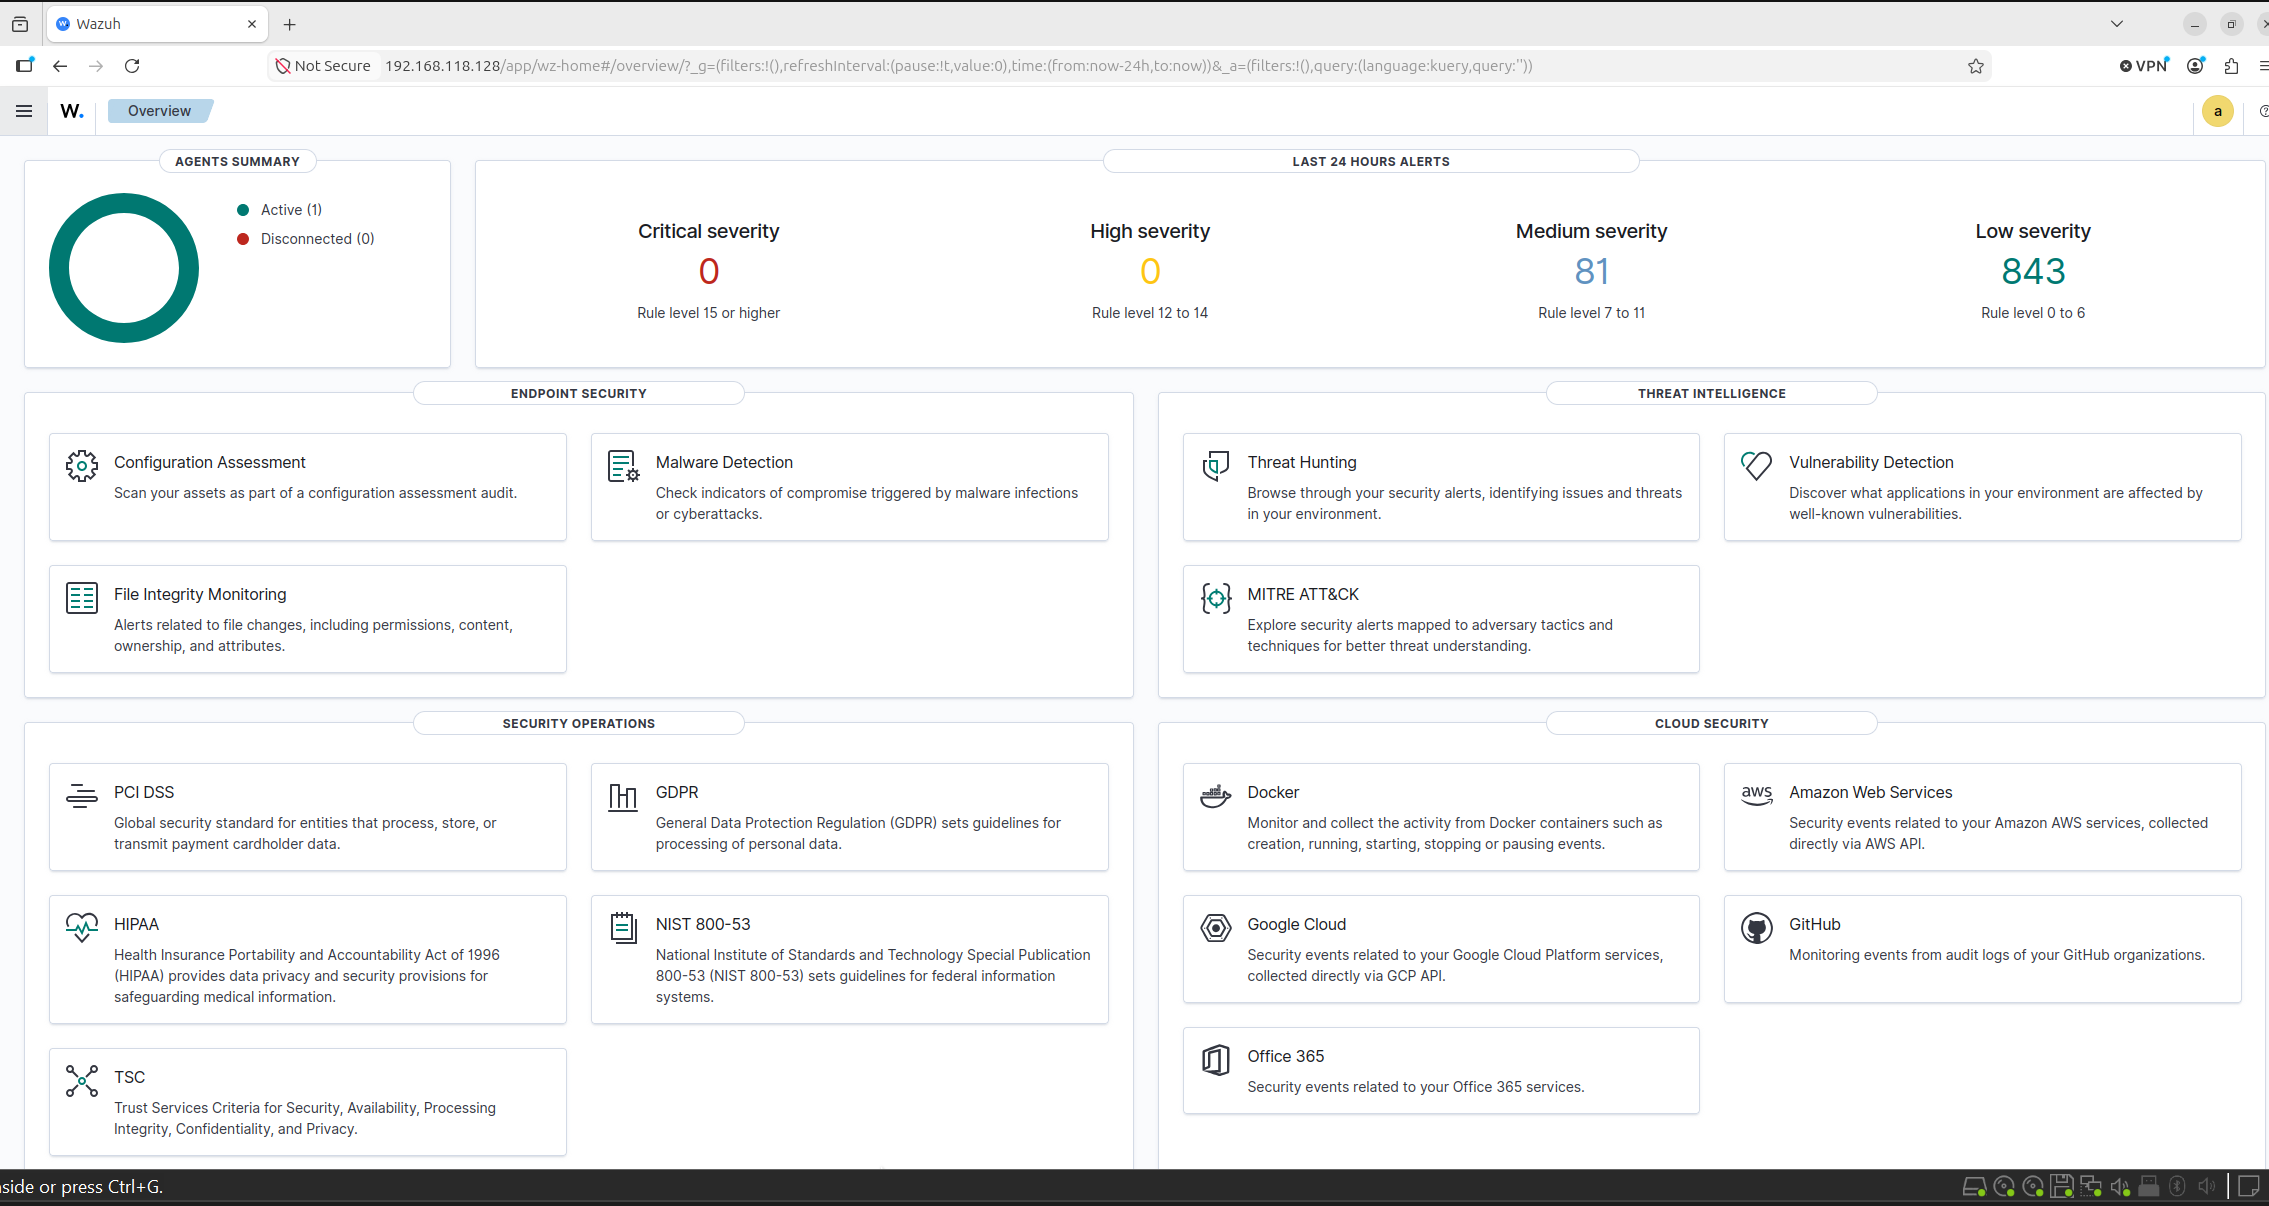This screenshot has height=1206, width=2269.
Task: Click the Disconnected (0) agents legend entry
Action: (x=305, y=239)
